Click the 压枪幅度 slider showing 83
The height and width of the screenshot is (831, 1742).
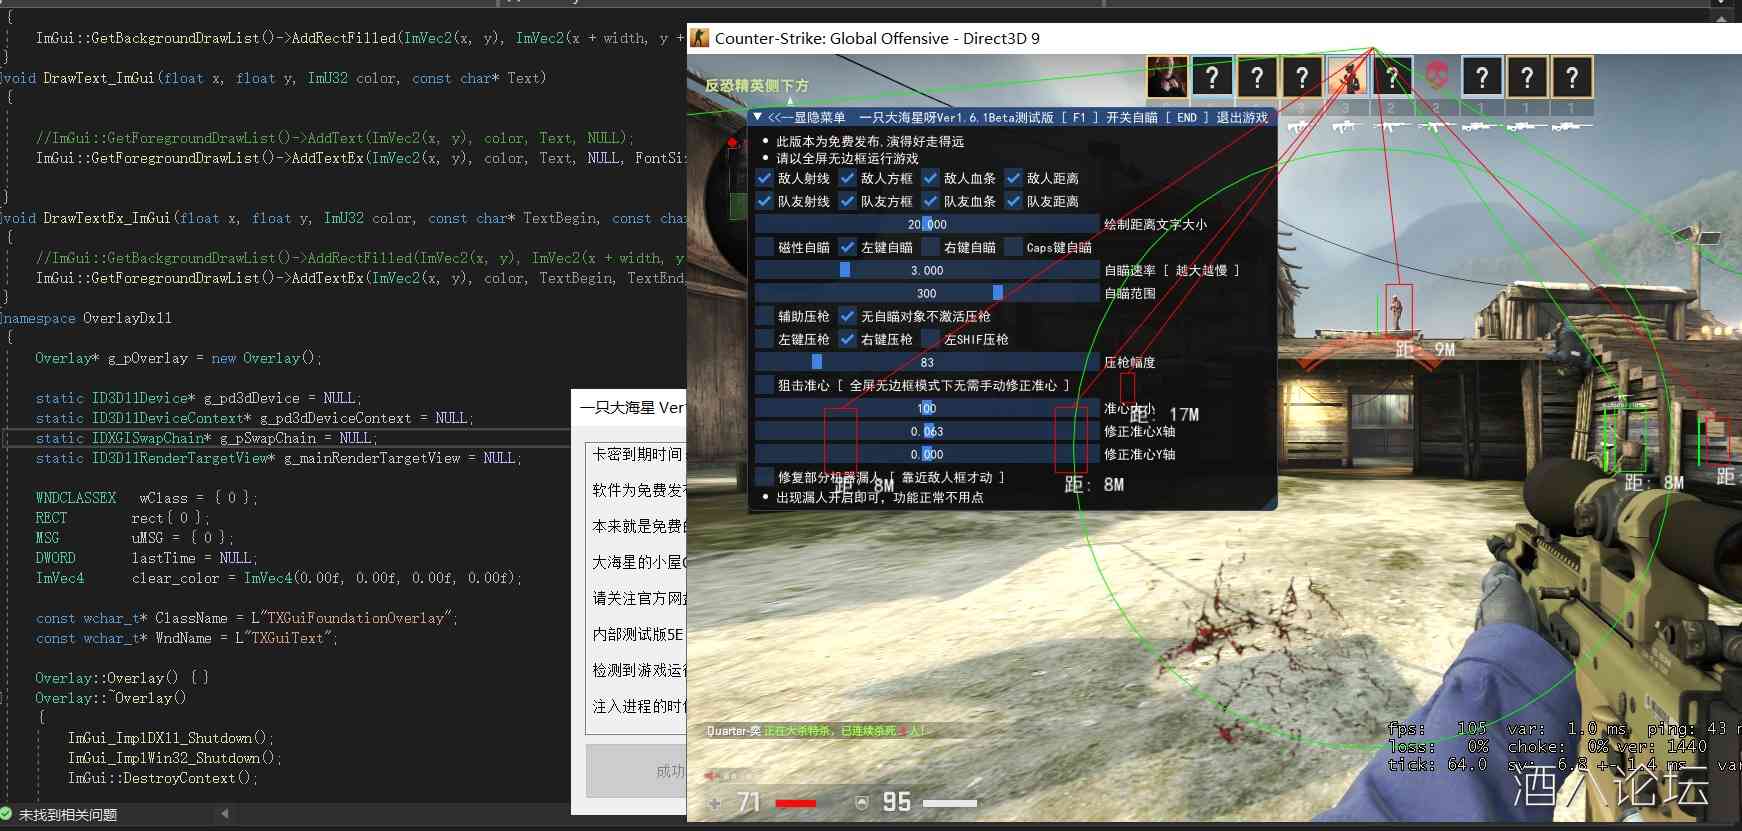(927, 362)
